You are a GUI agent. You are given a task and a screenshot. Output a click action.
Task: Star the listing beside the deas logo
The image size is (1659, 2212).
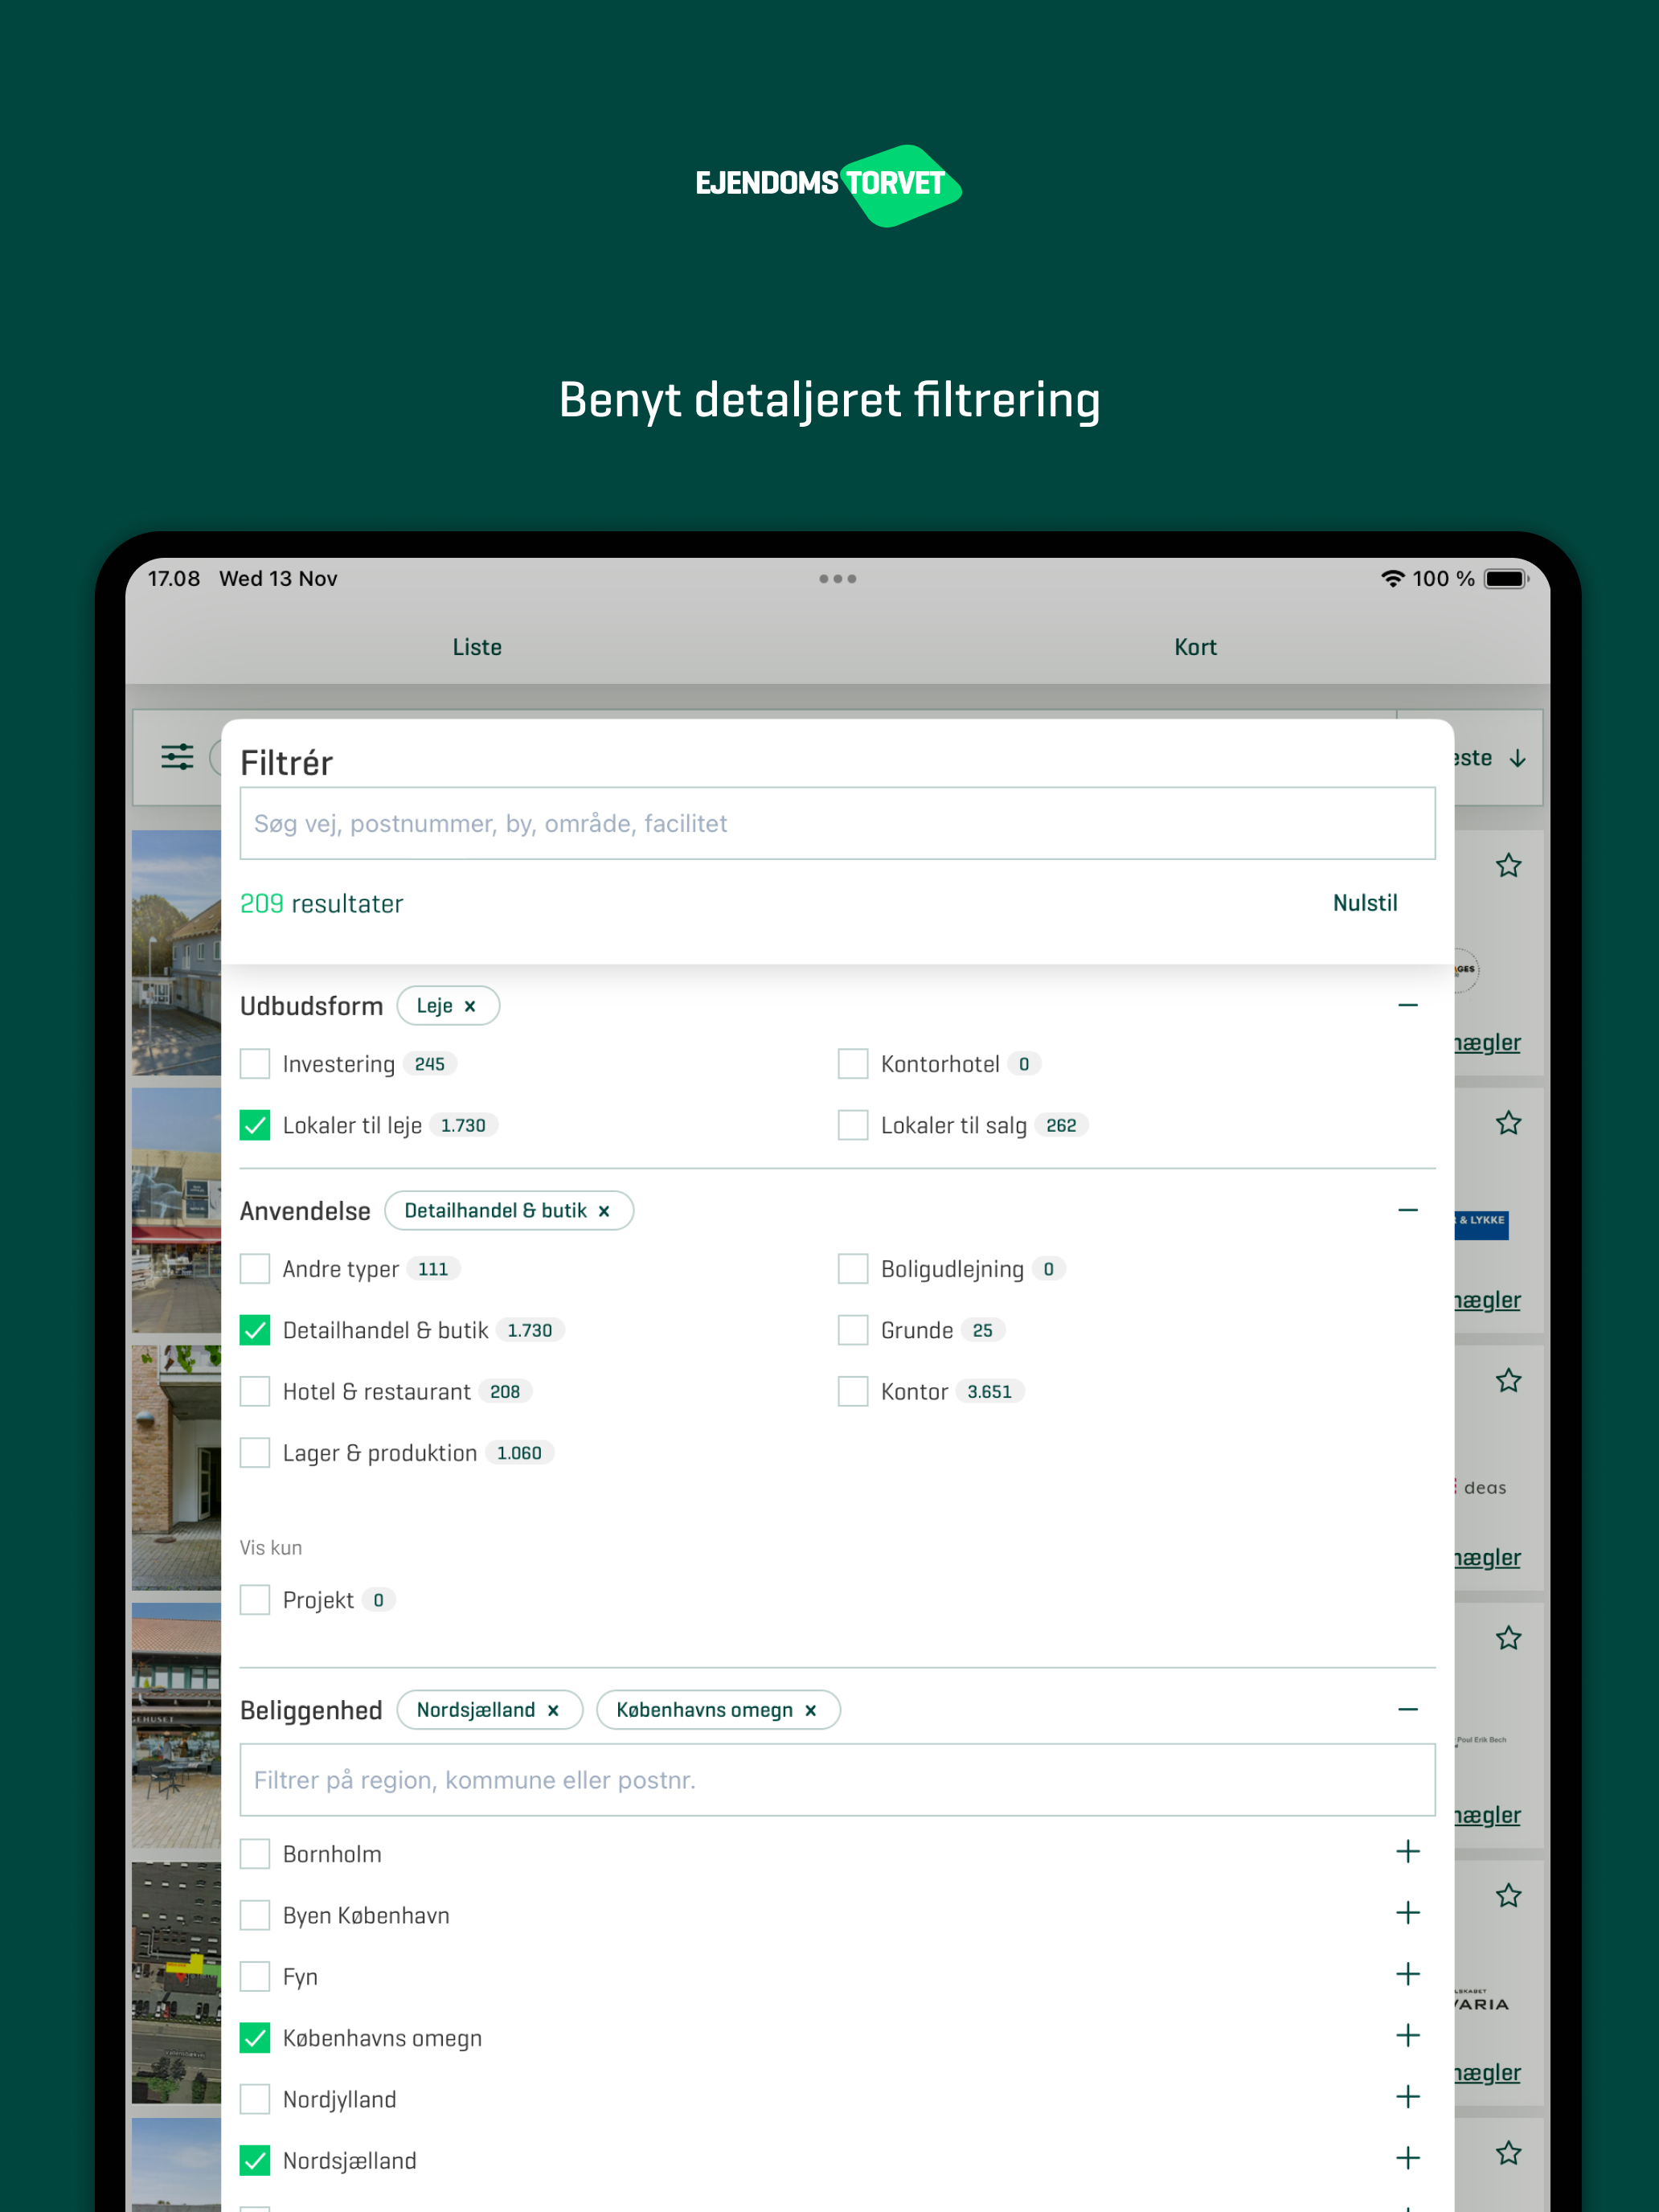tap(1508, 1381)
